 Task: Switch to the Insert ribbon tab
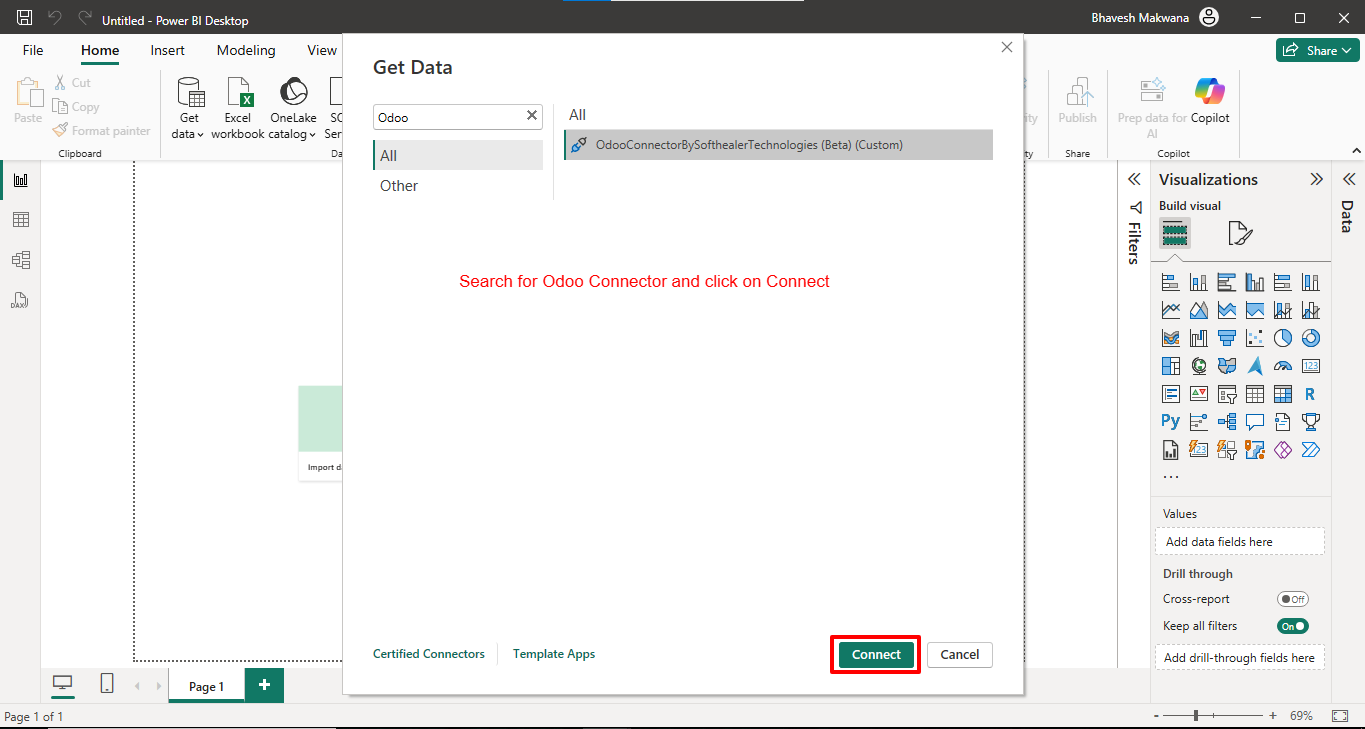click(x=167, y=50)
